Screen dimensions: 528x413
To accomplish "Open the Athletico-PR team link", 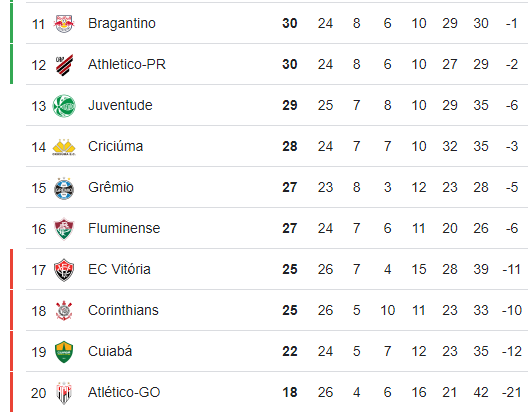I will coord(127,64).
